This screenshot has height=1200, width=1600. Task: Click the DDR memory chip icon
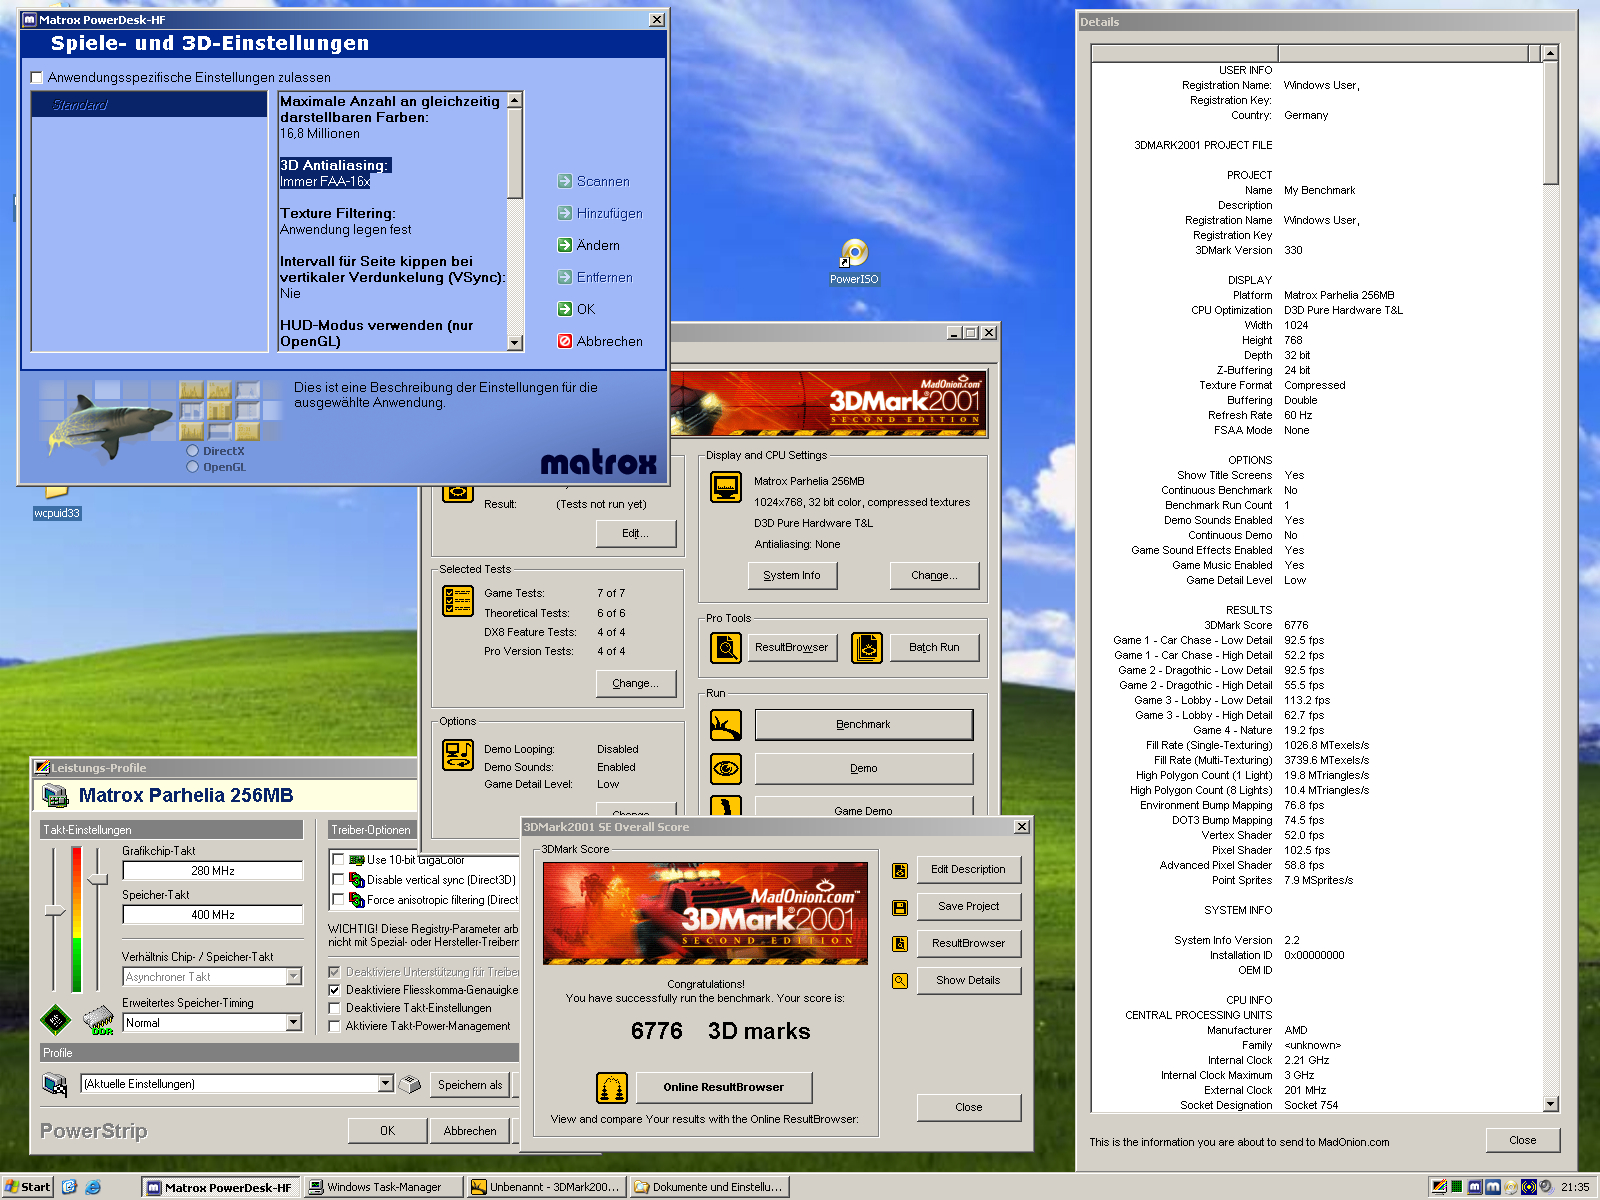(98, 1020)
